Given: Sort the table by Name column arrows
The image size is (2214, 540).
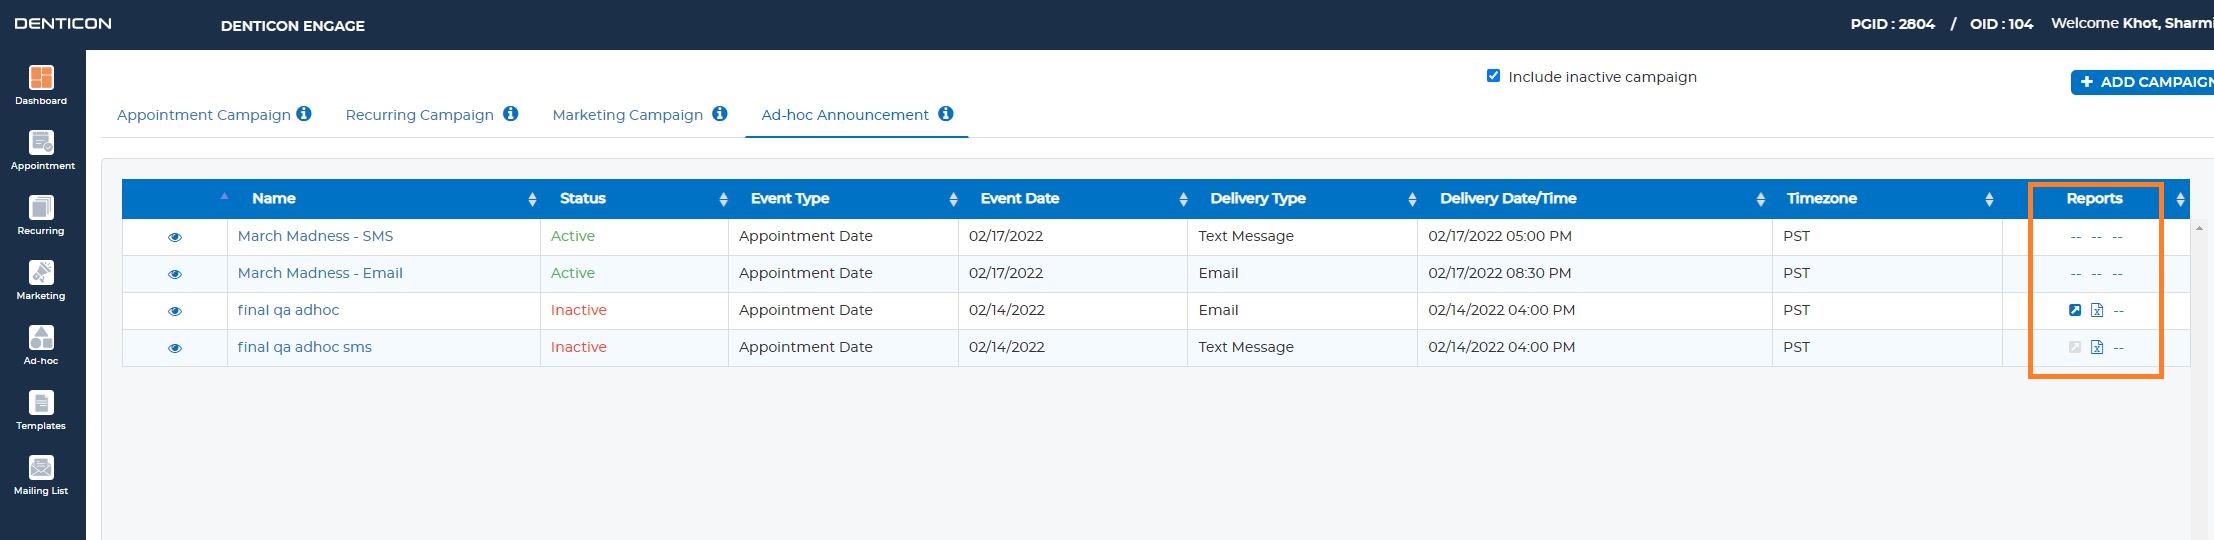Looking at the screenshot, I should point(532,199).
